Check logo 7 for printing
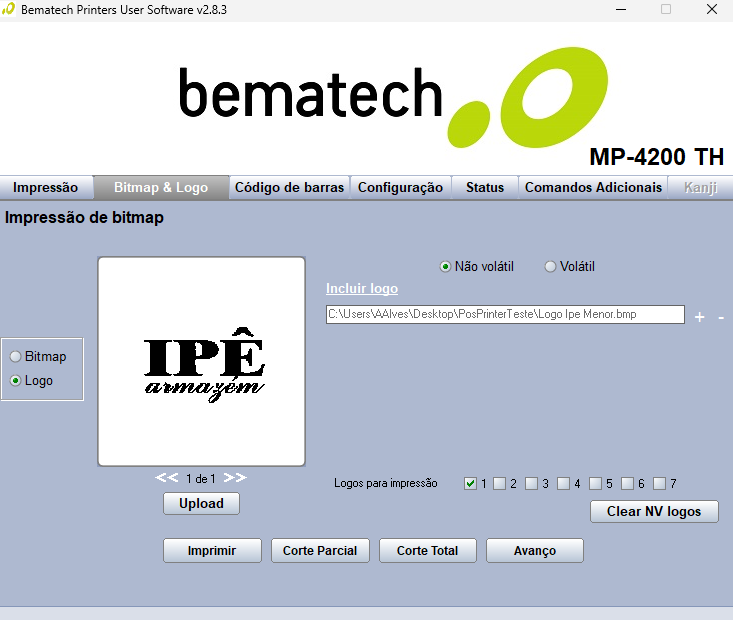733x620 pixels. 659,483
